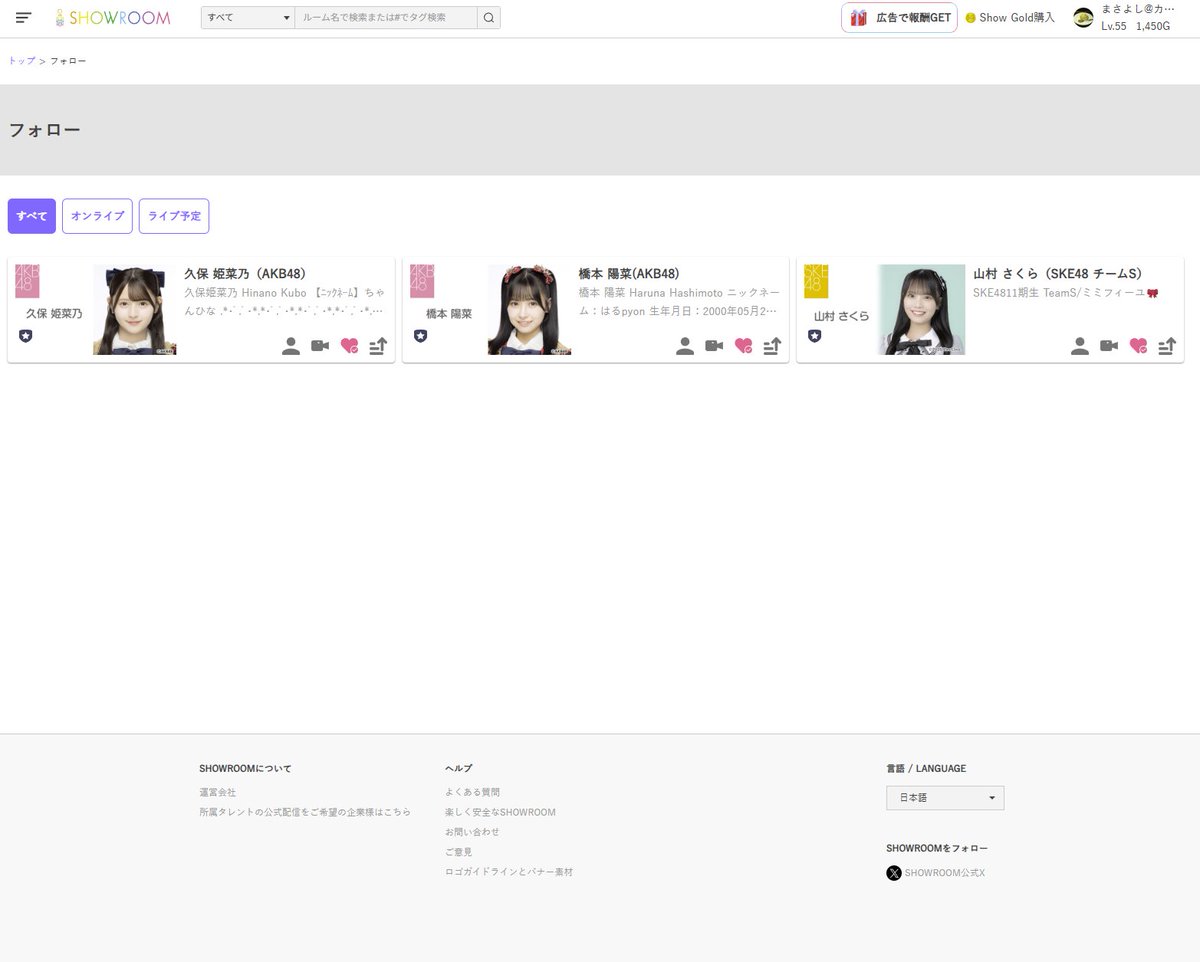Open the user avatar profile icon
Viewport: 1200px width, 962px height.
(1083, 18)
